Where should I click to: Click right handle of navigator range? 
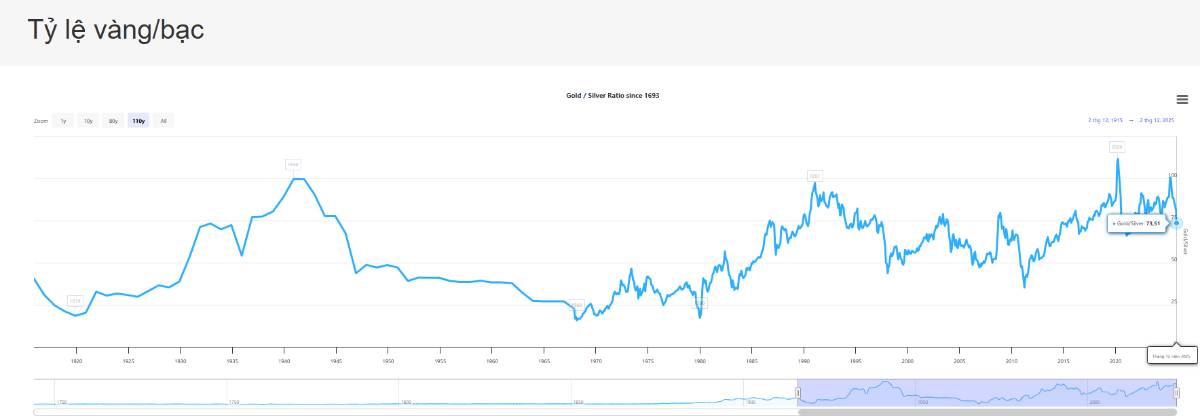[1176, 393]
